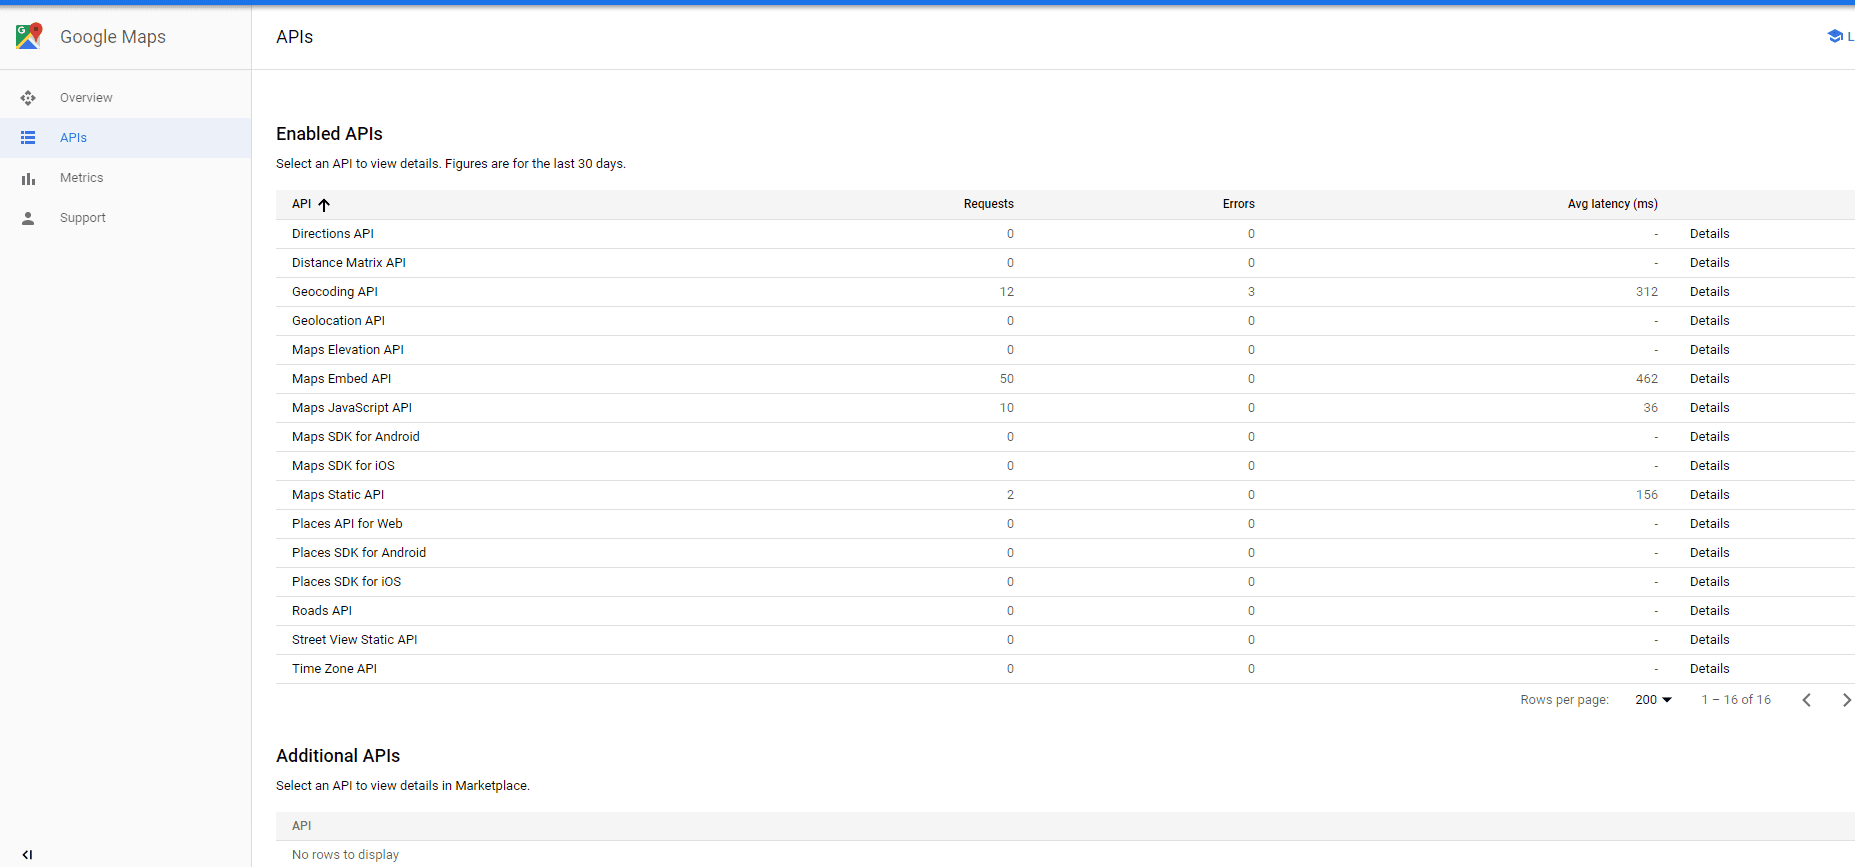Select the Places SDK for iOS name
The height and width of the screenshot is (867, 1855).
pos(346,582)
